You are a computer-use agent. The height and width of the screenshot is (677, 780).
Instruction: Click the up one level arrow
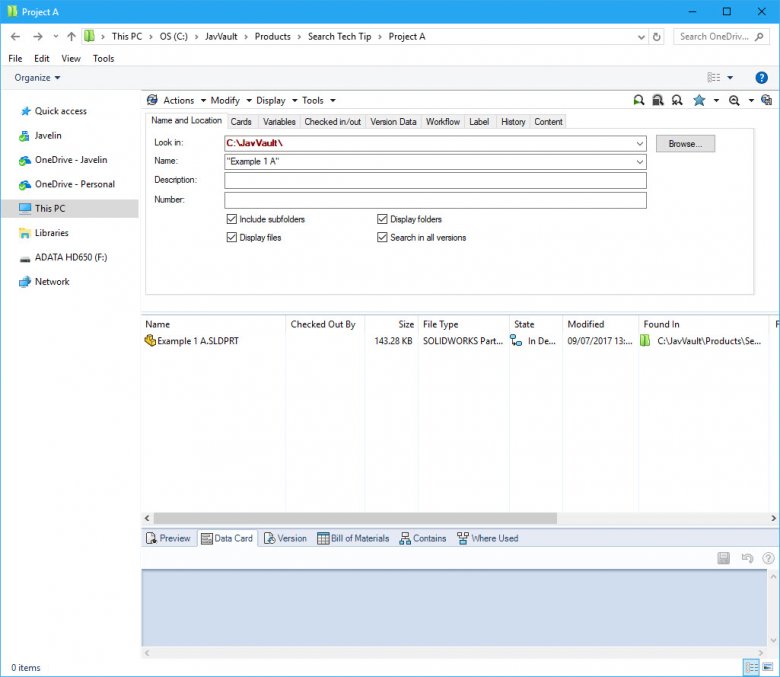pyautogui.click(x=72, y=36)
